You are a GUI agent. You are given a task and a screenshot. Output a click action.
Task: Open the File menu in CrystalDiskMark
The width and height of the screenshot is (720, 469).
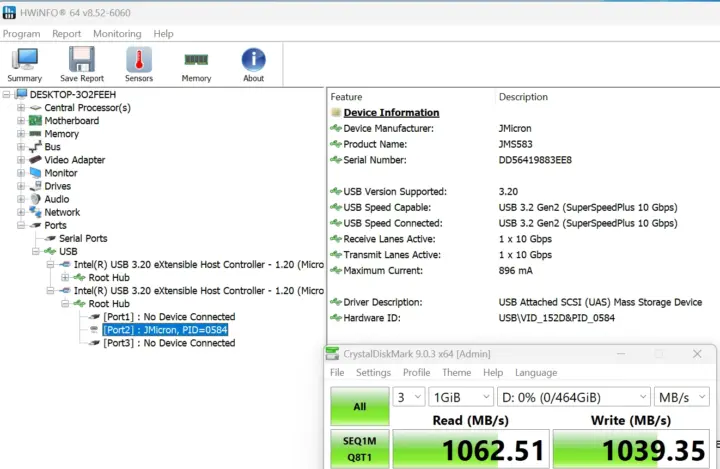click(x=337, y=373)
